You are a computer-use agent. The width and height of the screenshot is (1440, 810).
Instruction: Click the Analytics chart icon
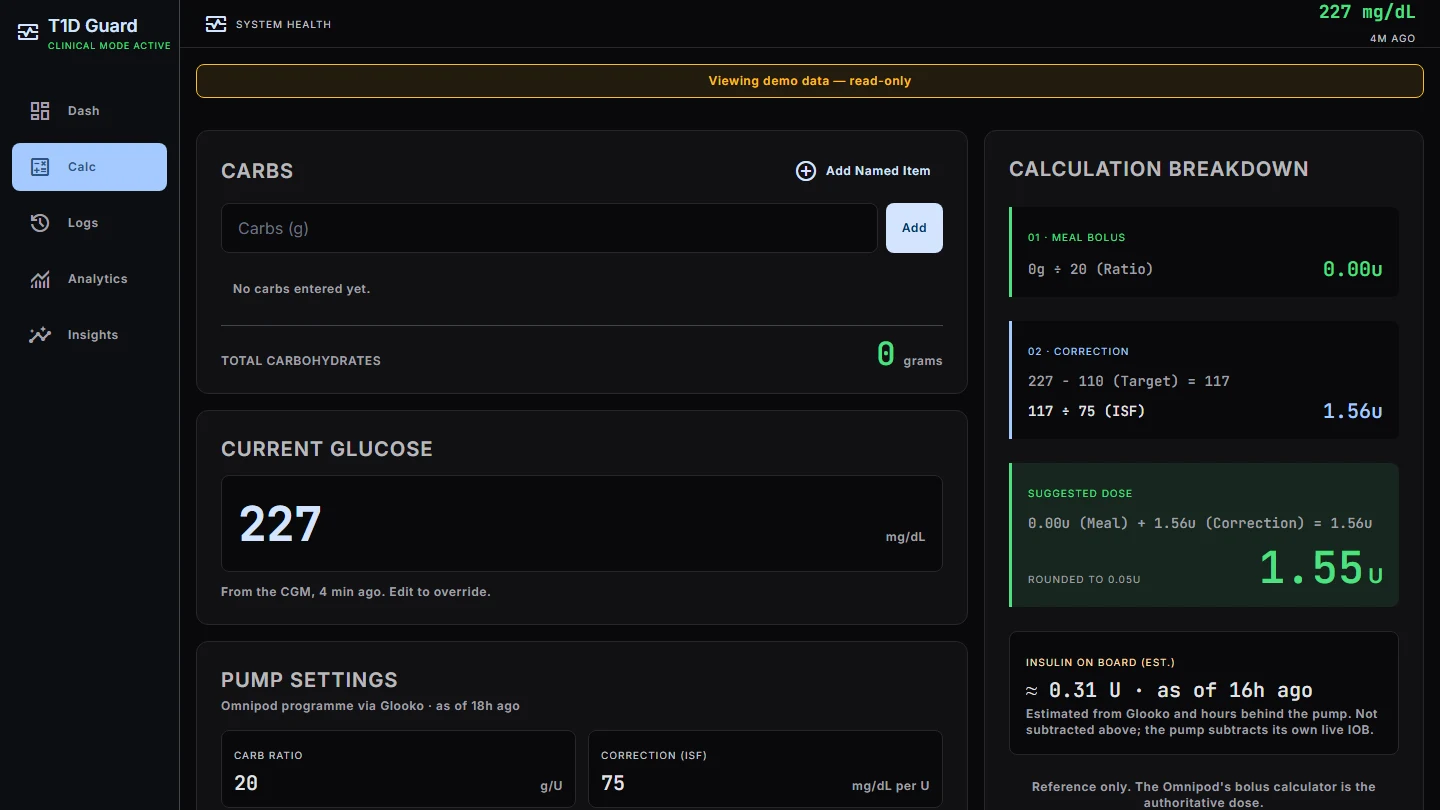[x=40, y=279]
